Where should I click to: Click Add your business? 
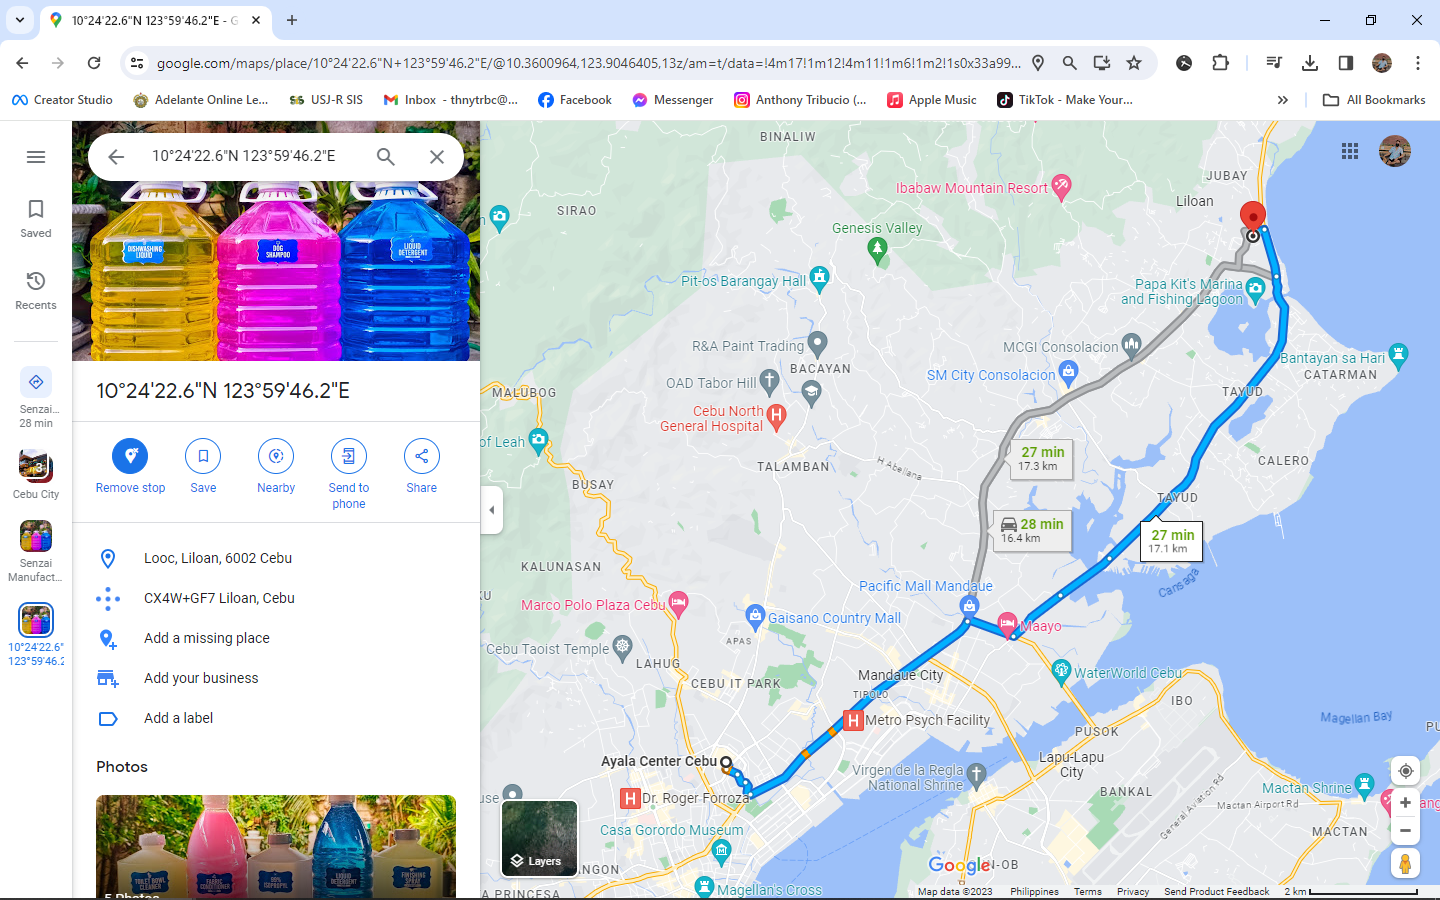201,678
